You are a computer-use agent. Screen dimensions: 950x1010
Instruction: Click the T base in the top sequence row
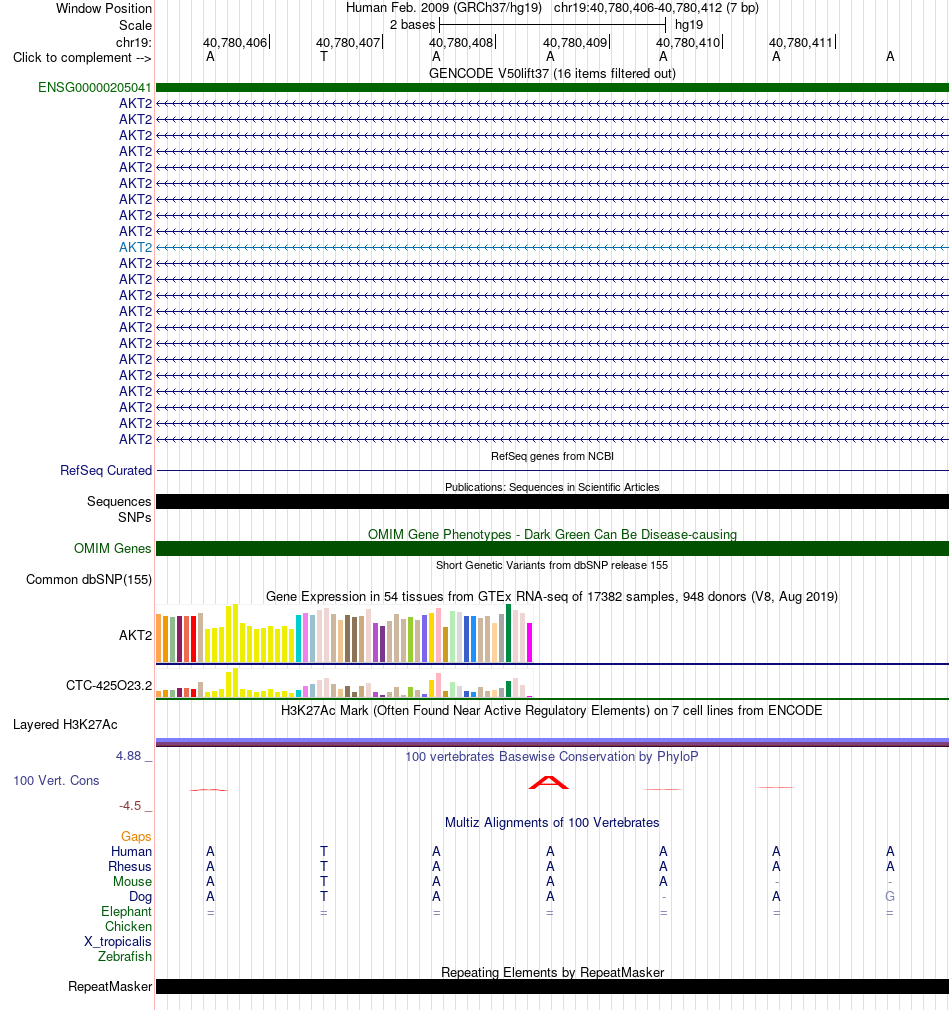pyautogui.click(x=323, y=57)
